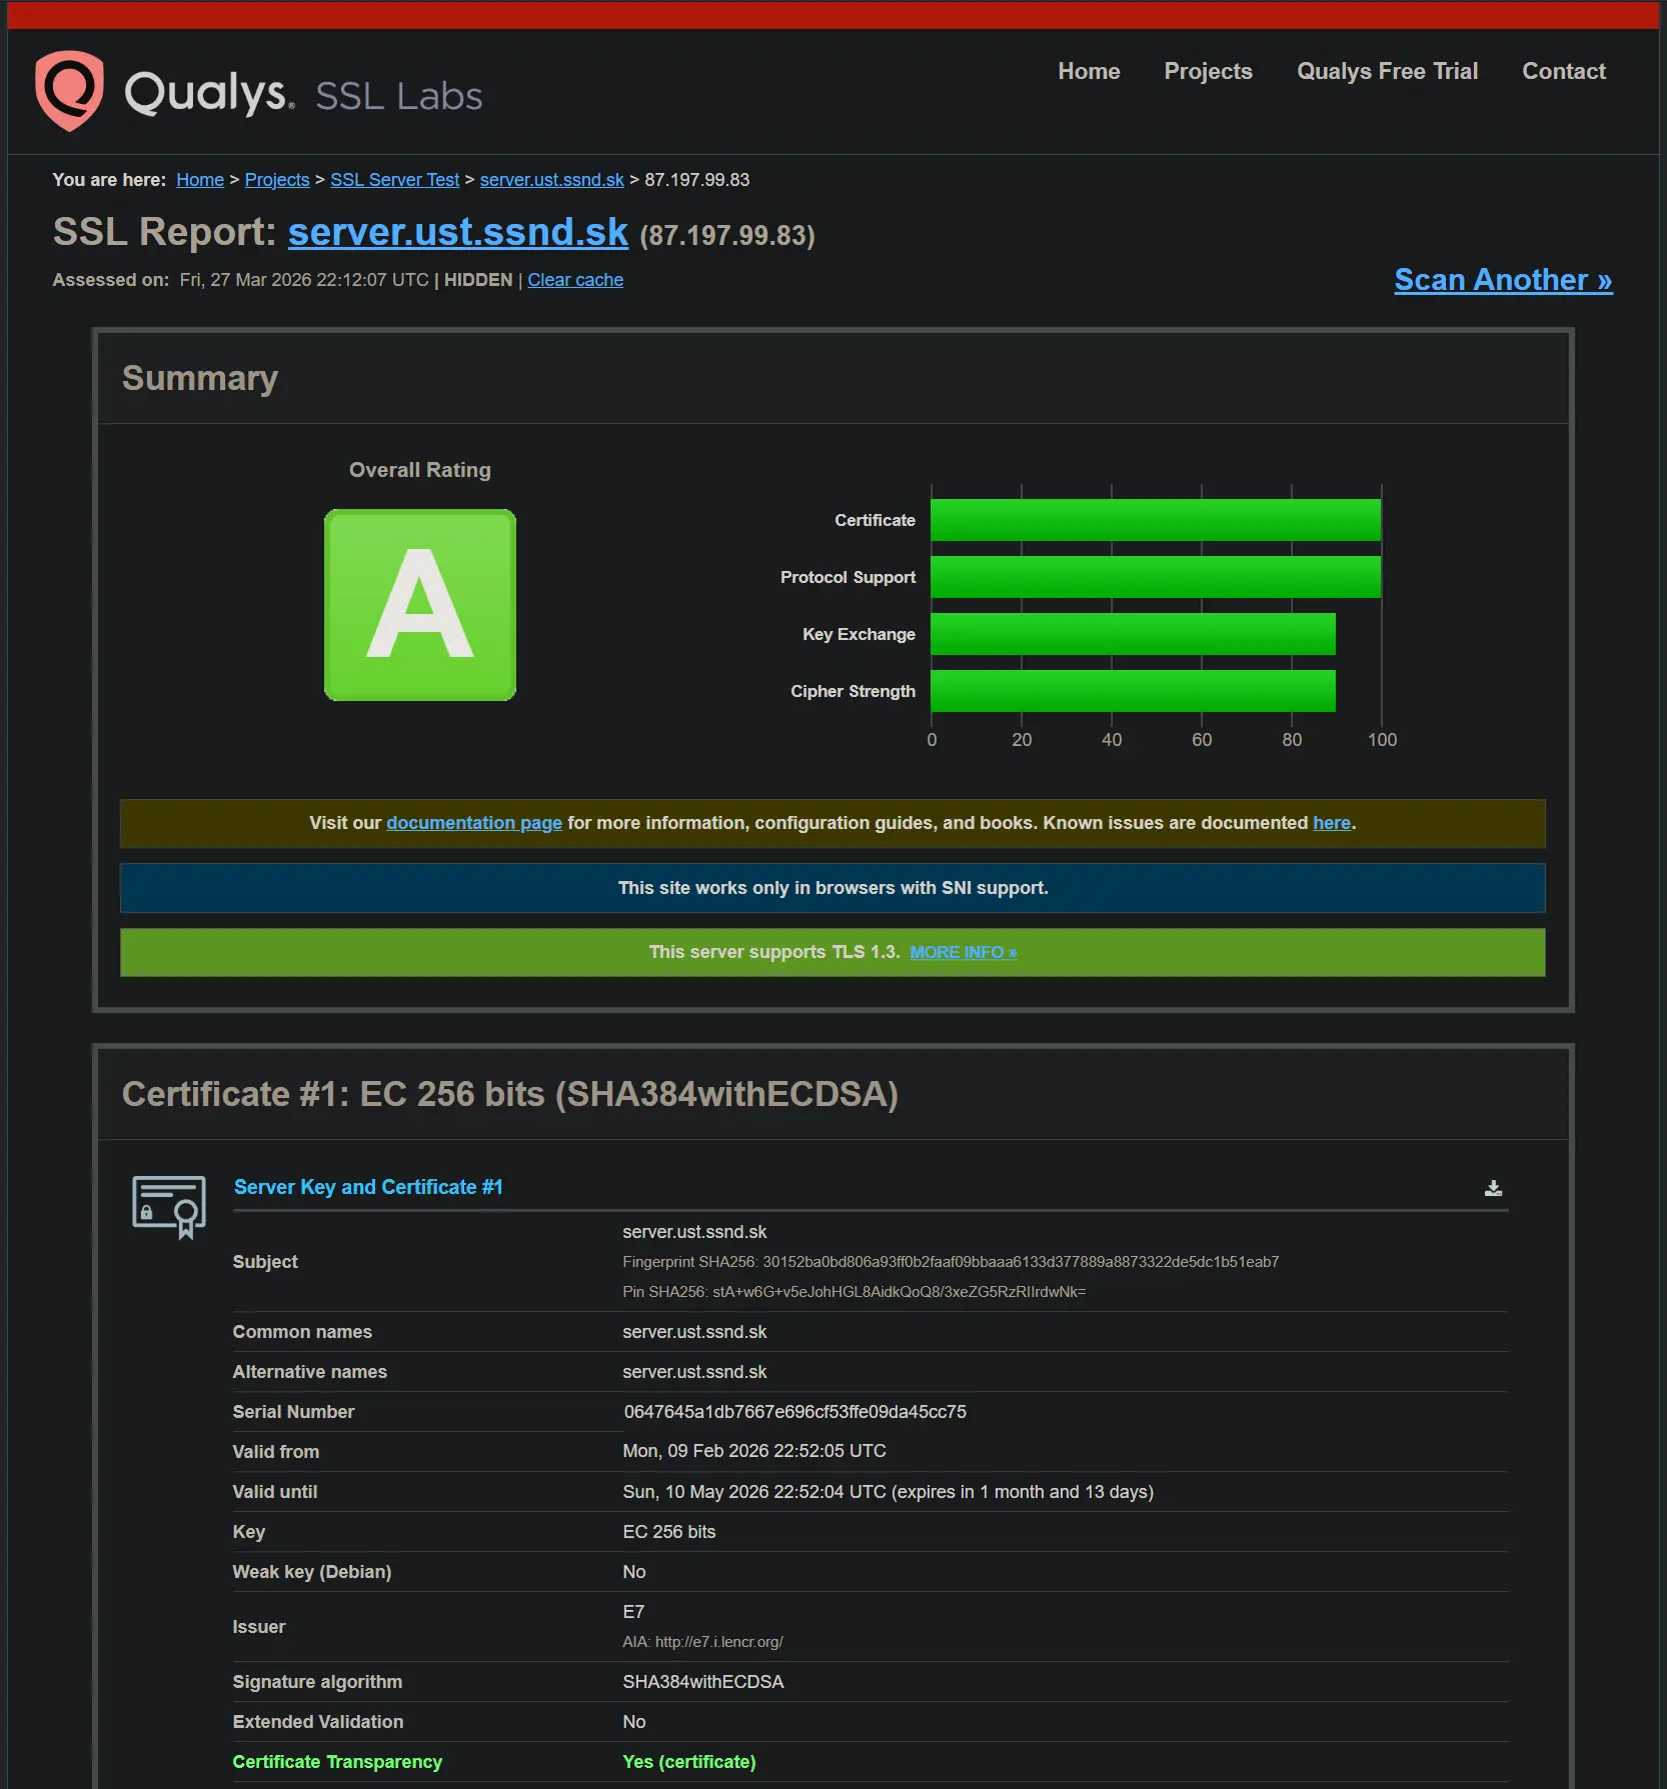
Task: Open the Qualys Free Trial page
Action: point(1387,71)
